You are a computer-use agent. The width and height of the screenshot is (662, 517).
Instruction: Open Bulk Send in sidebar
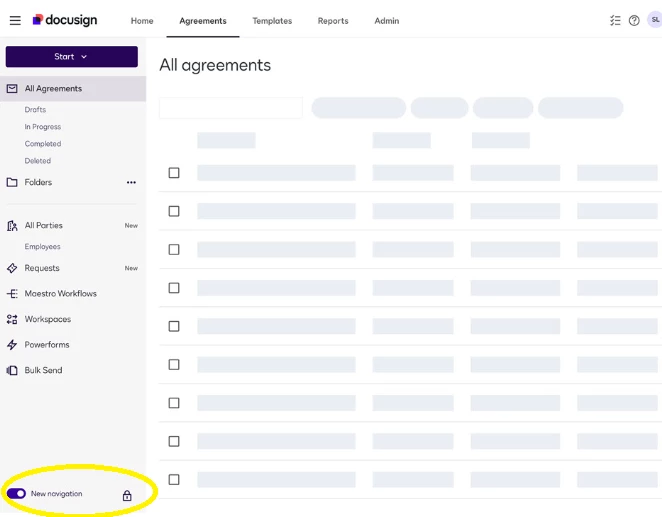[43, 371]
